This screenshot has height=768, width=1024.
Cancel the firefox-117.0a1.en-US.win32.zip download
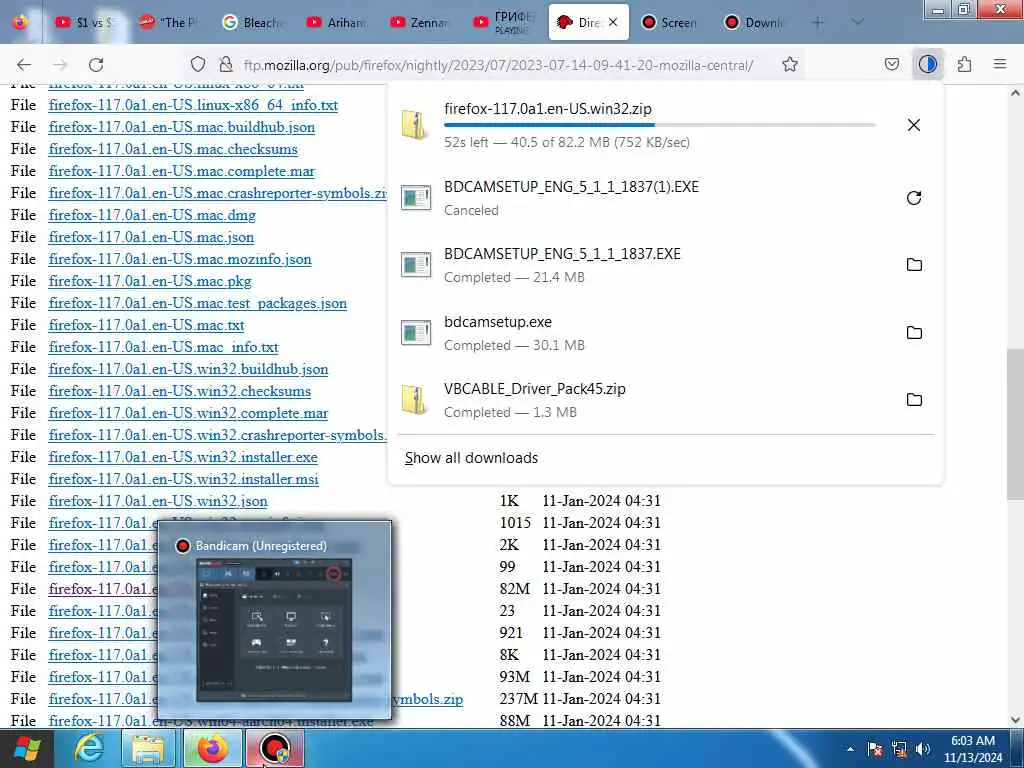pyautogui.click(x=914, y=125)
